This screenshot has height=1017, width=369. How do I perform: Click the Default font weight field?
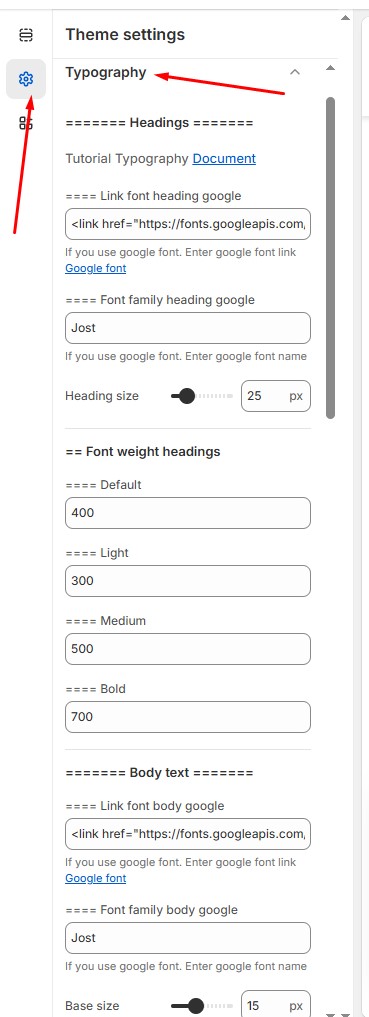[188, 512]
